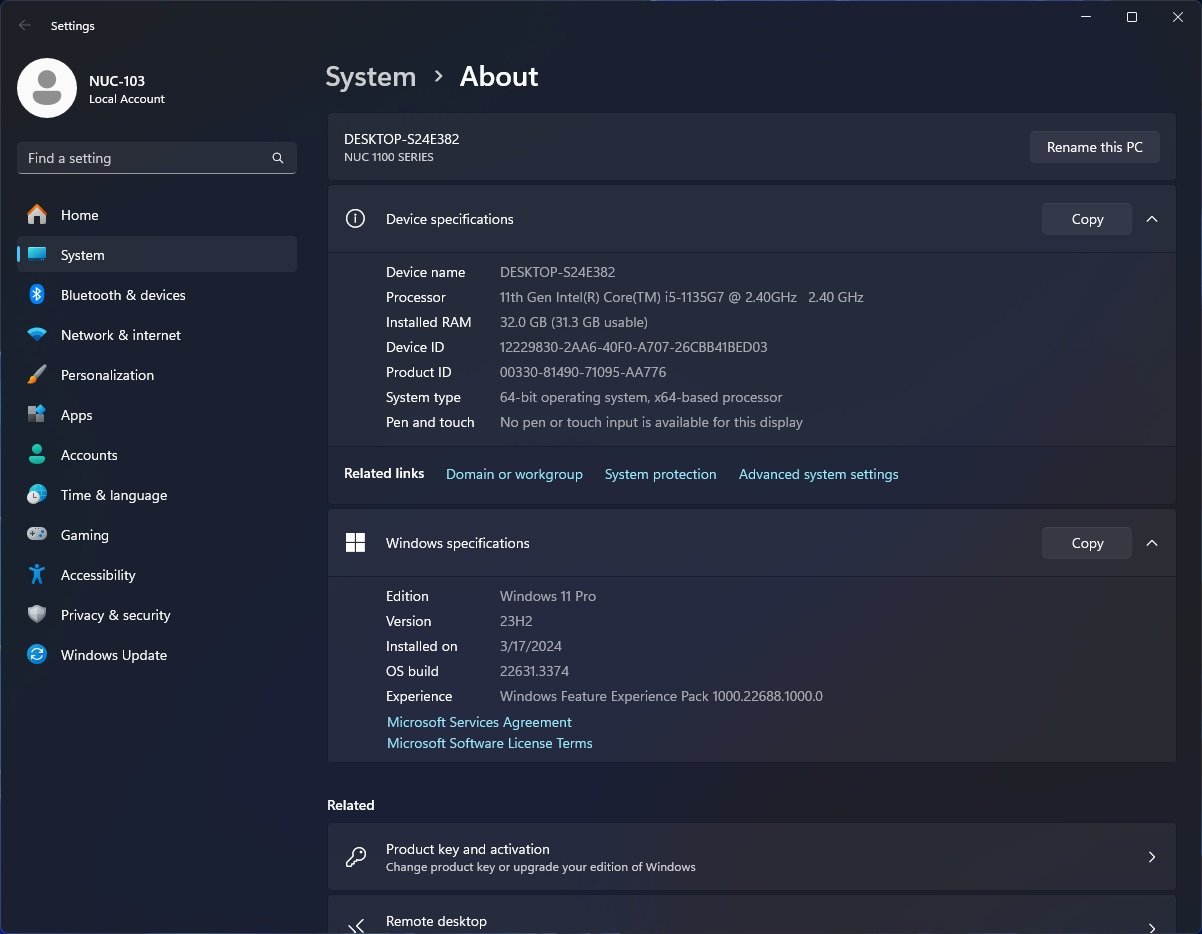Open Accessibility label in sidebar

point(98,575)
